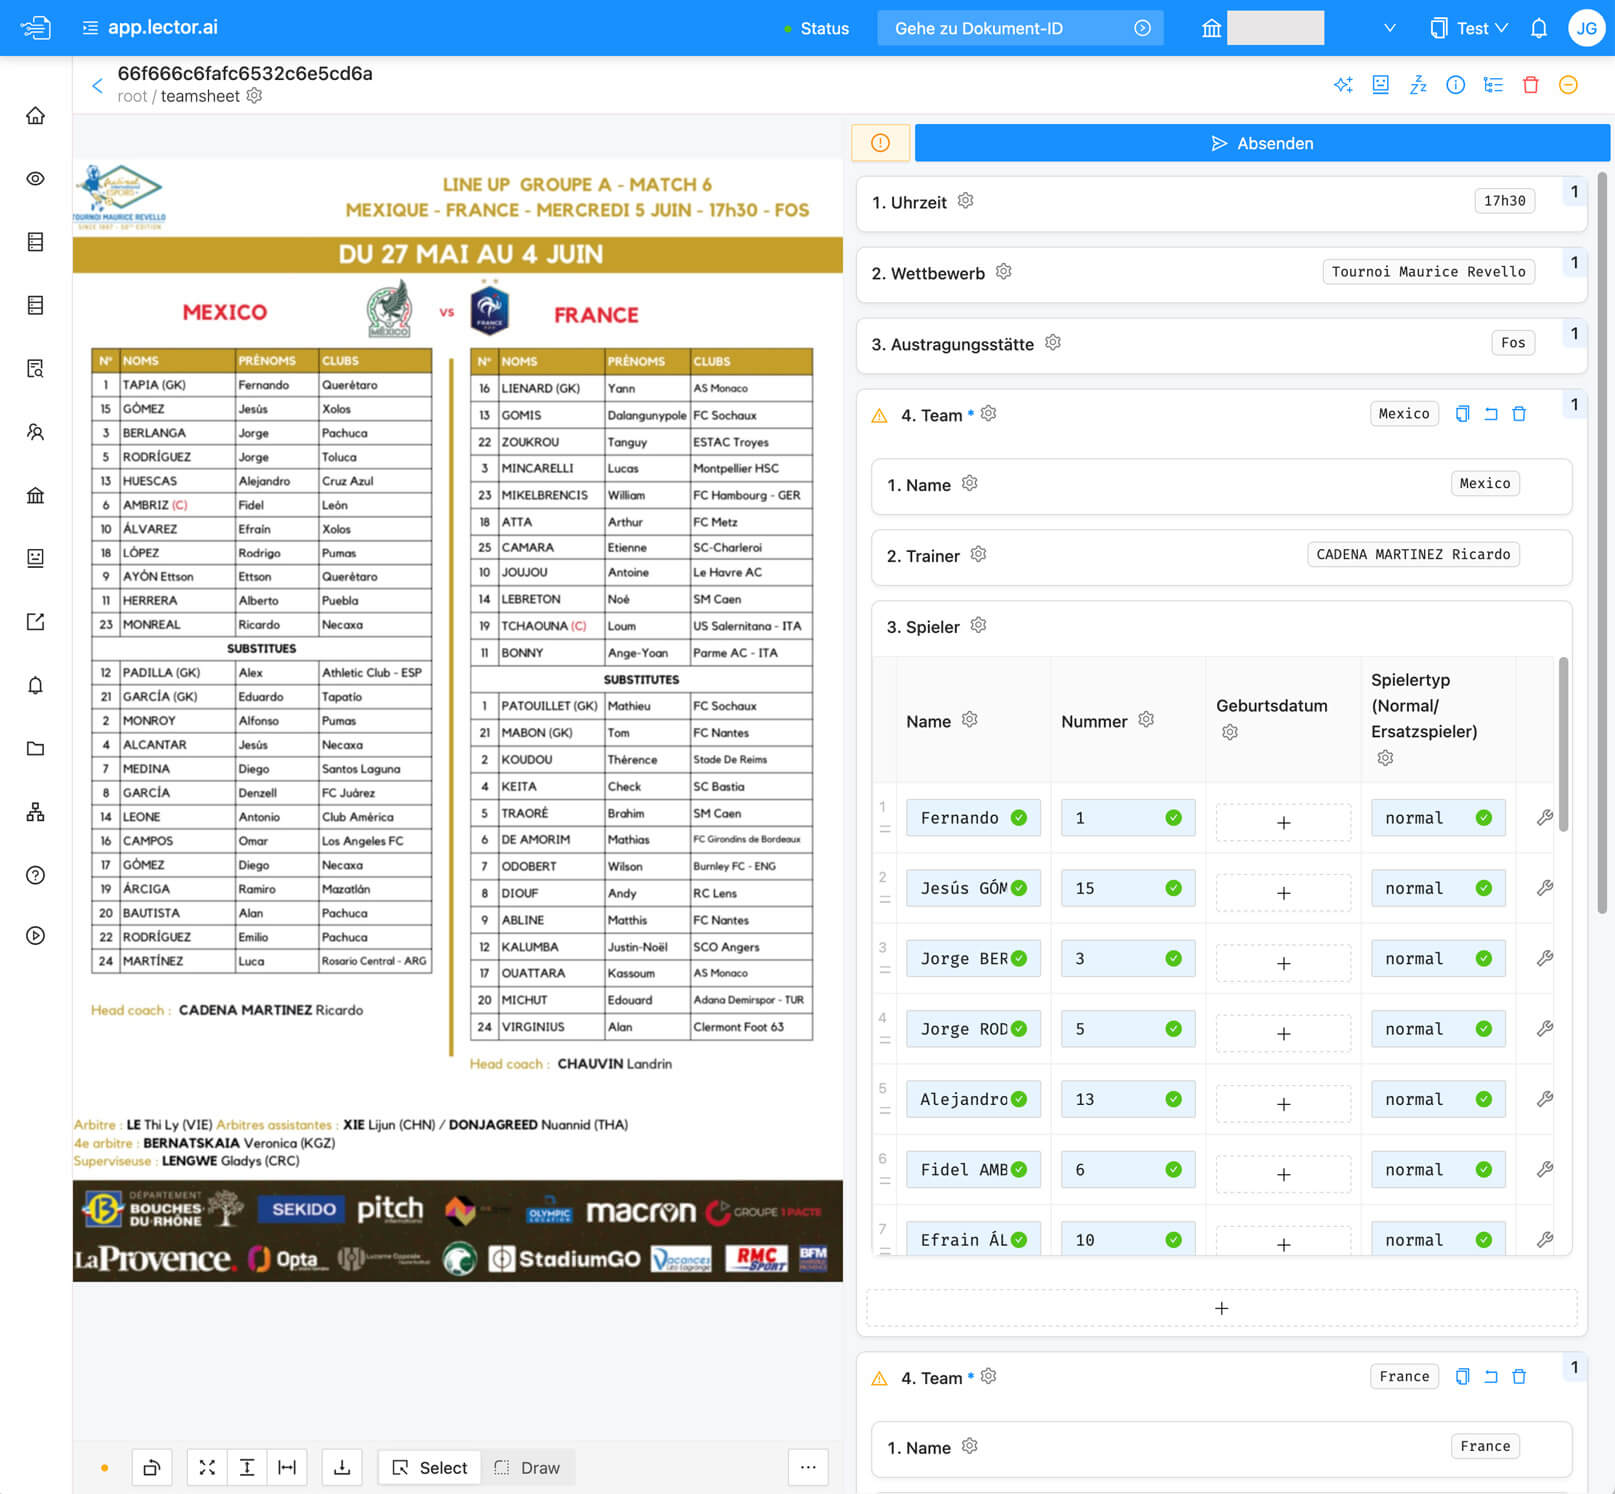
Task: Toggle green checkmark on number 15 field
Action: [1173, 888]
